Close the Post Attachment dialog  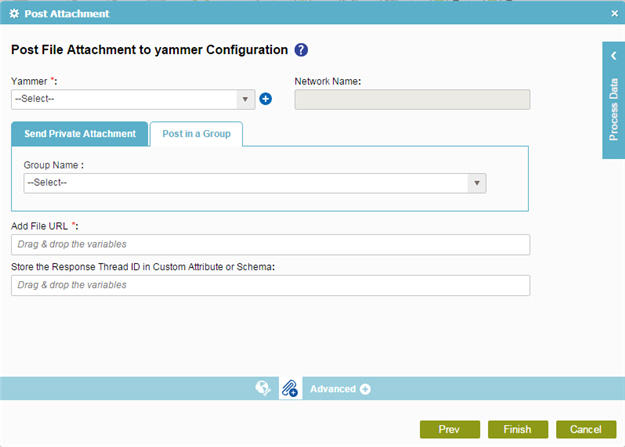[x=615, y=14]
